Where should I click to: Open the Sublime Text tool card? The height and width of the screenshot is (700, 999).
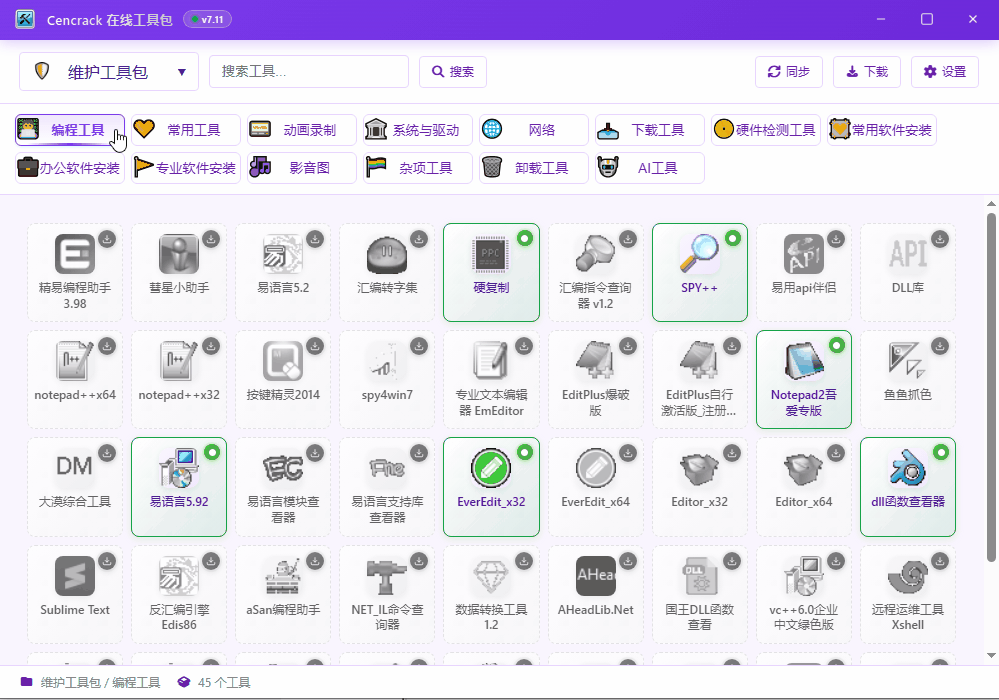tap(75, 594)
